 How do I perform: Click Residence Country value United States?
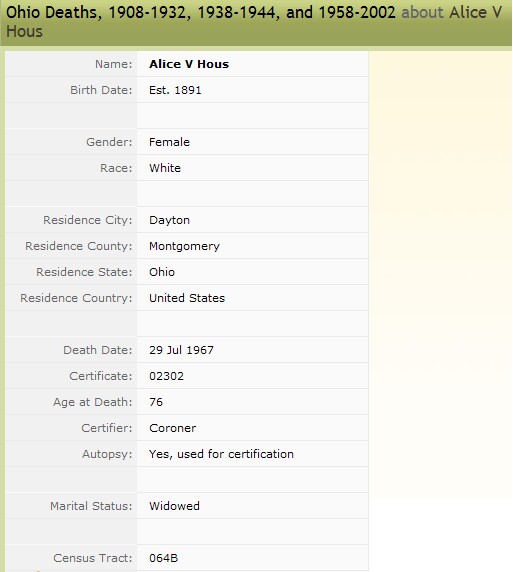coord(187,298)
